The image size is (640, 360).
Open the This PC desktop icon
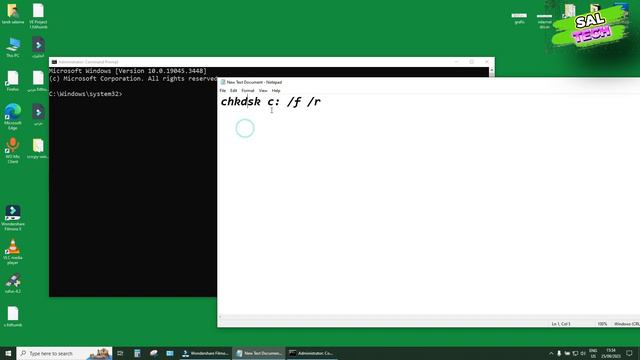(13, 47)
